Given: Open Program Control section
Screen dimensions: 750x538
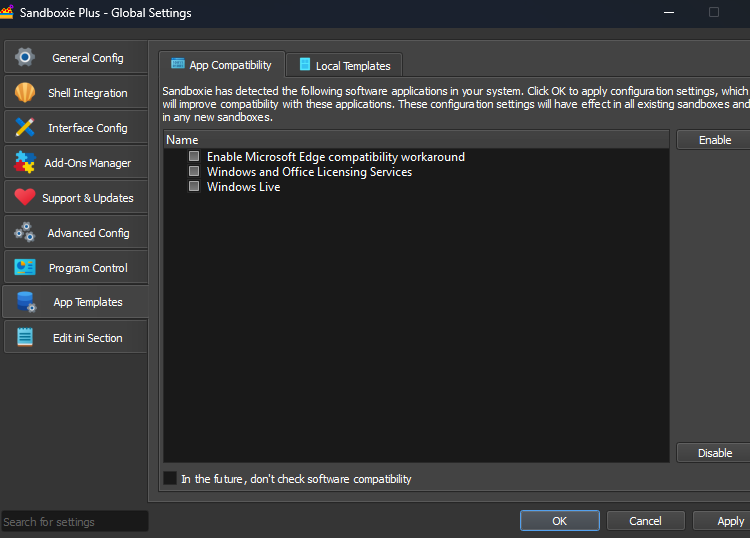Looking at the screenshot, I should [76, 267].
